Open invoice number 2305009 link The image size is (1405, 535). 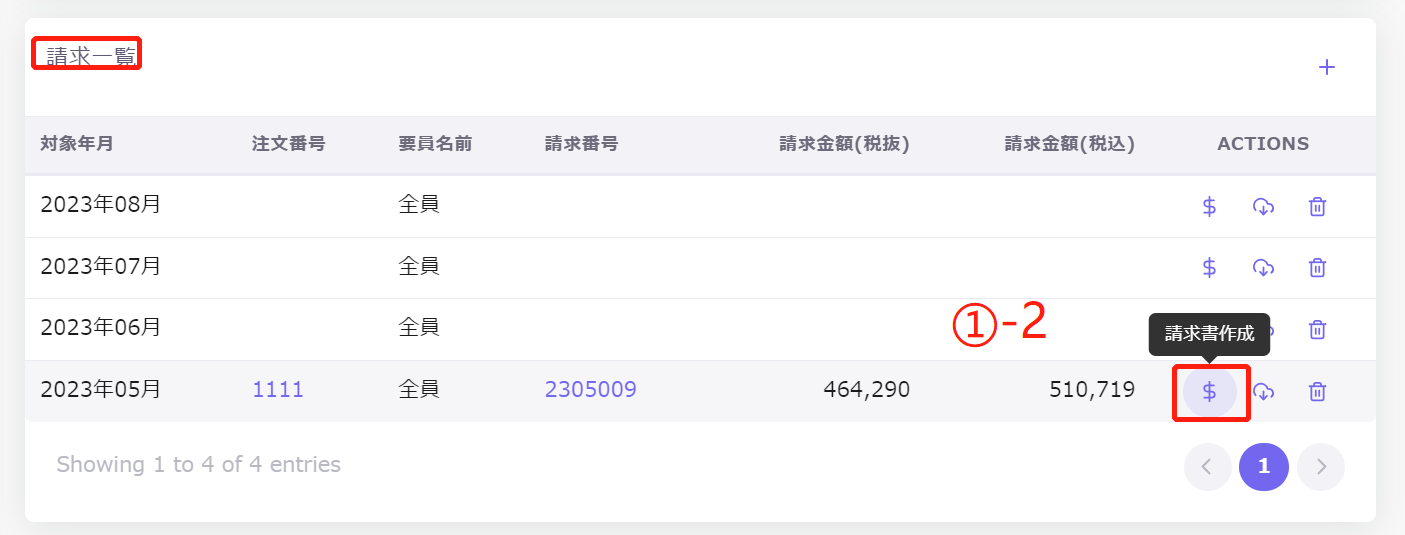pyautogui.click(x=590, y=390)
